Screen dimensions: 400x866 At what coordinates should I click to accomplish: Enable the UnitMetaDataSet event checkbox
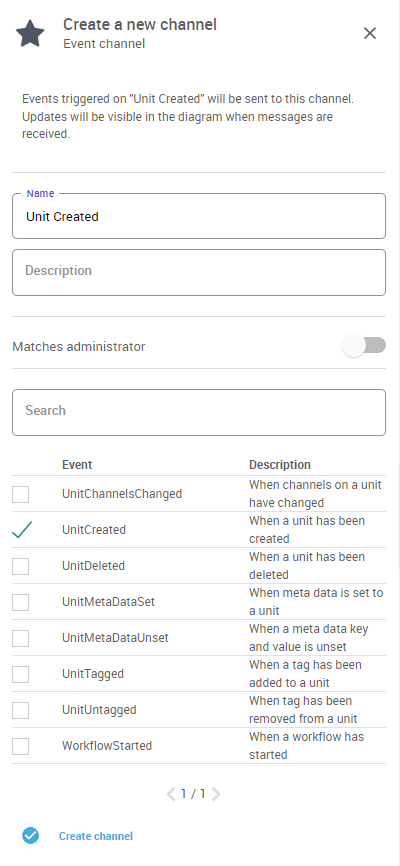click(x=20, y=602)
